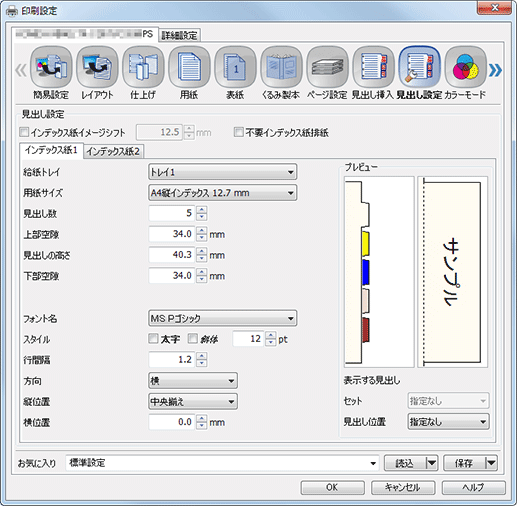Select the レイアウト layout icon
The image size is (517, 506).
tap(97, 67)
